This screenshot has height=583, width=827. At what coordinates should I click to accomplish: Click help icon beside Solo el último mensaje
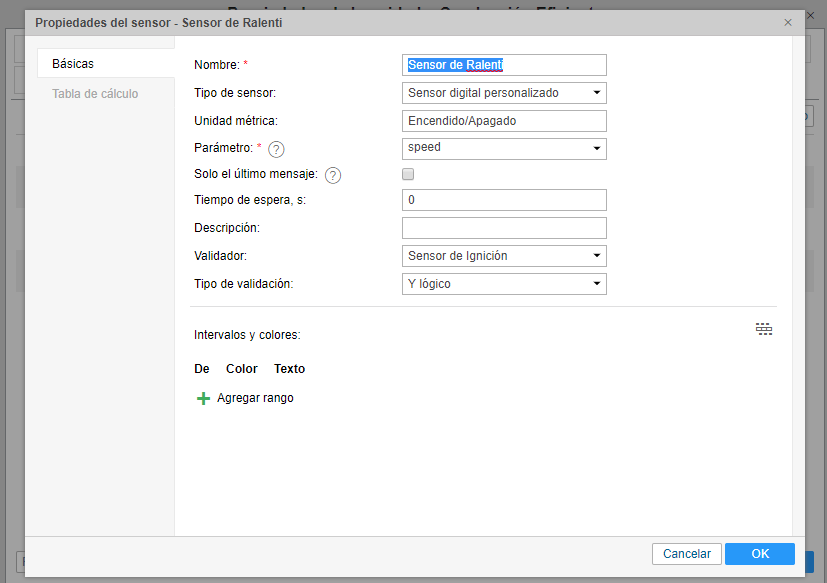[x=333, y=175]
